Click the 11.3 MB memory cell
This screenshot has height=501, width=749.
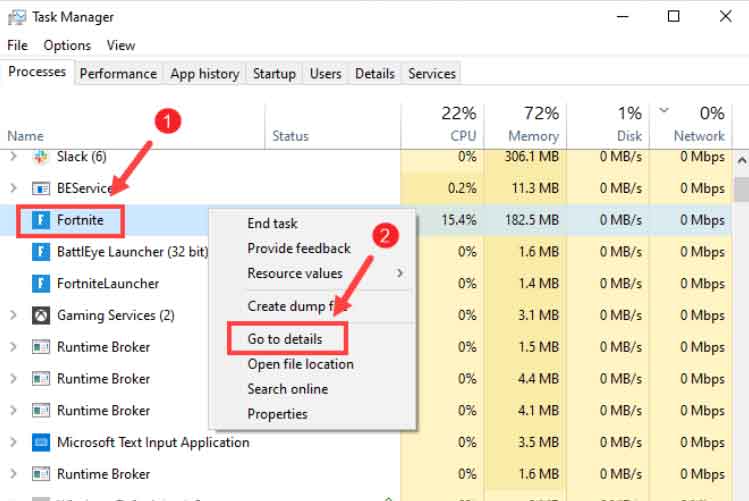(535, 188)
